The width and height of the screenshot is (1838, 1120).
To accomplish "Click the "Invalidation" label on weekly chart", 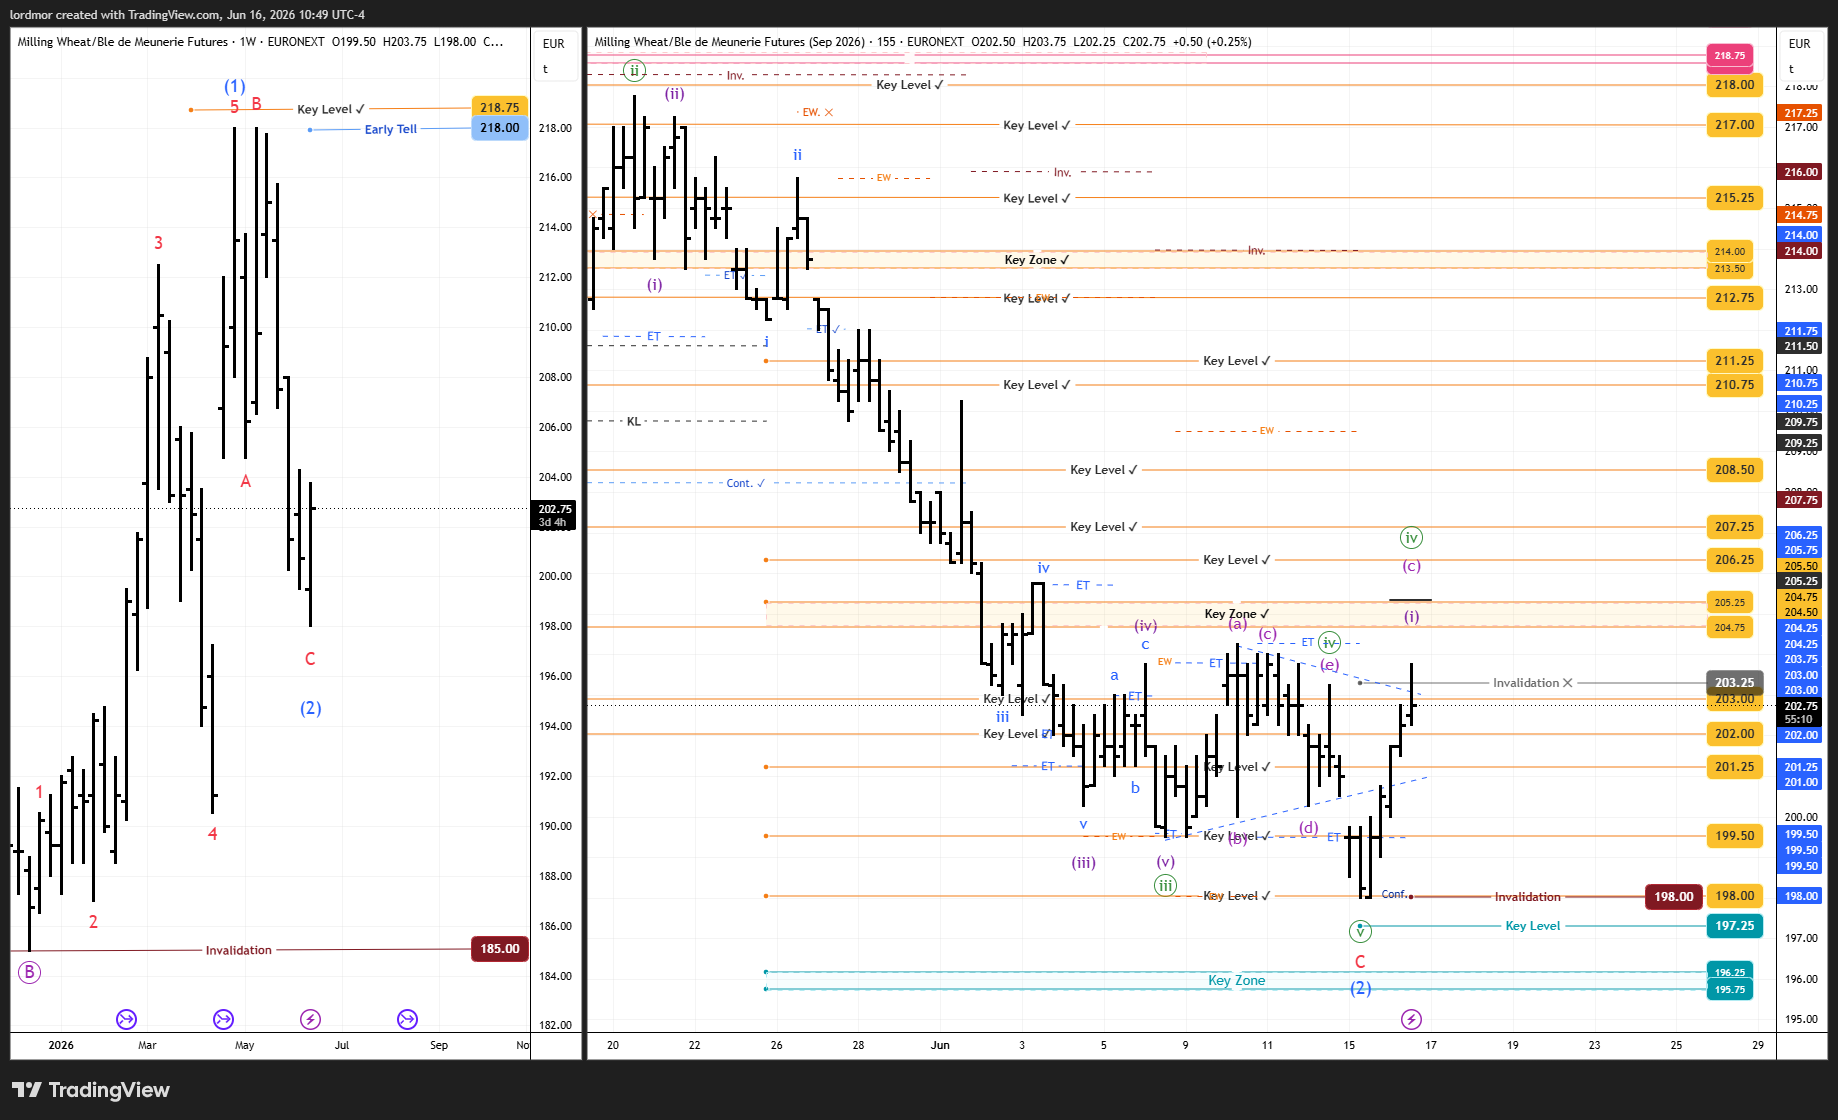I will click(239, 950).
